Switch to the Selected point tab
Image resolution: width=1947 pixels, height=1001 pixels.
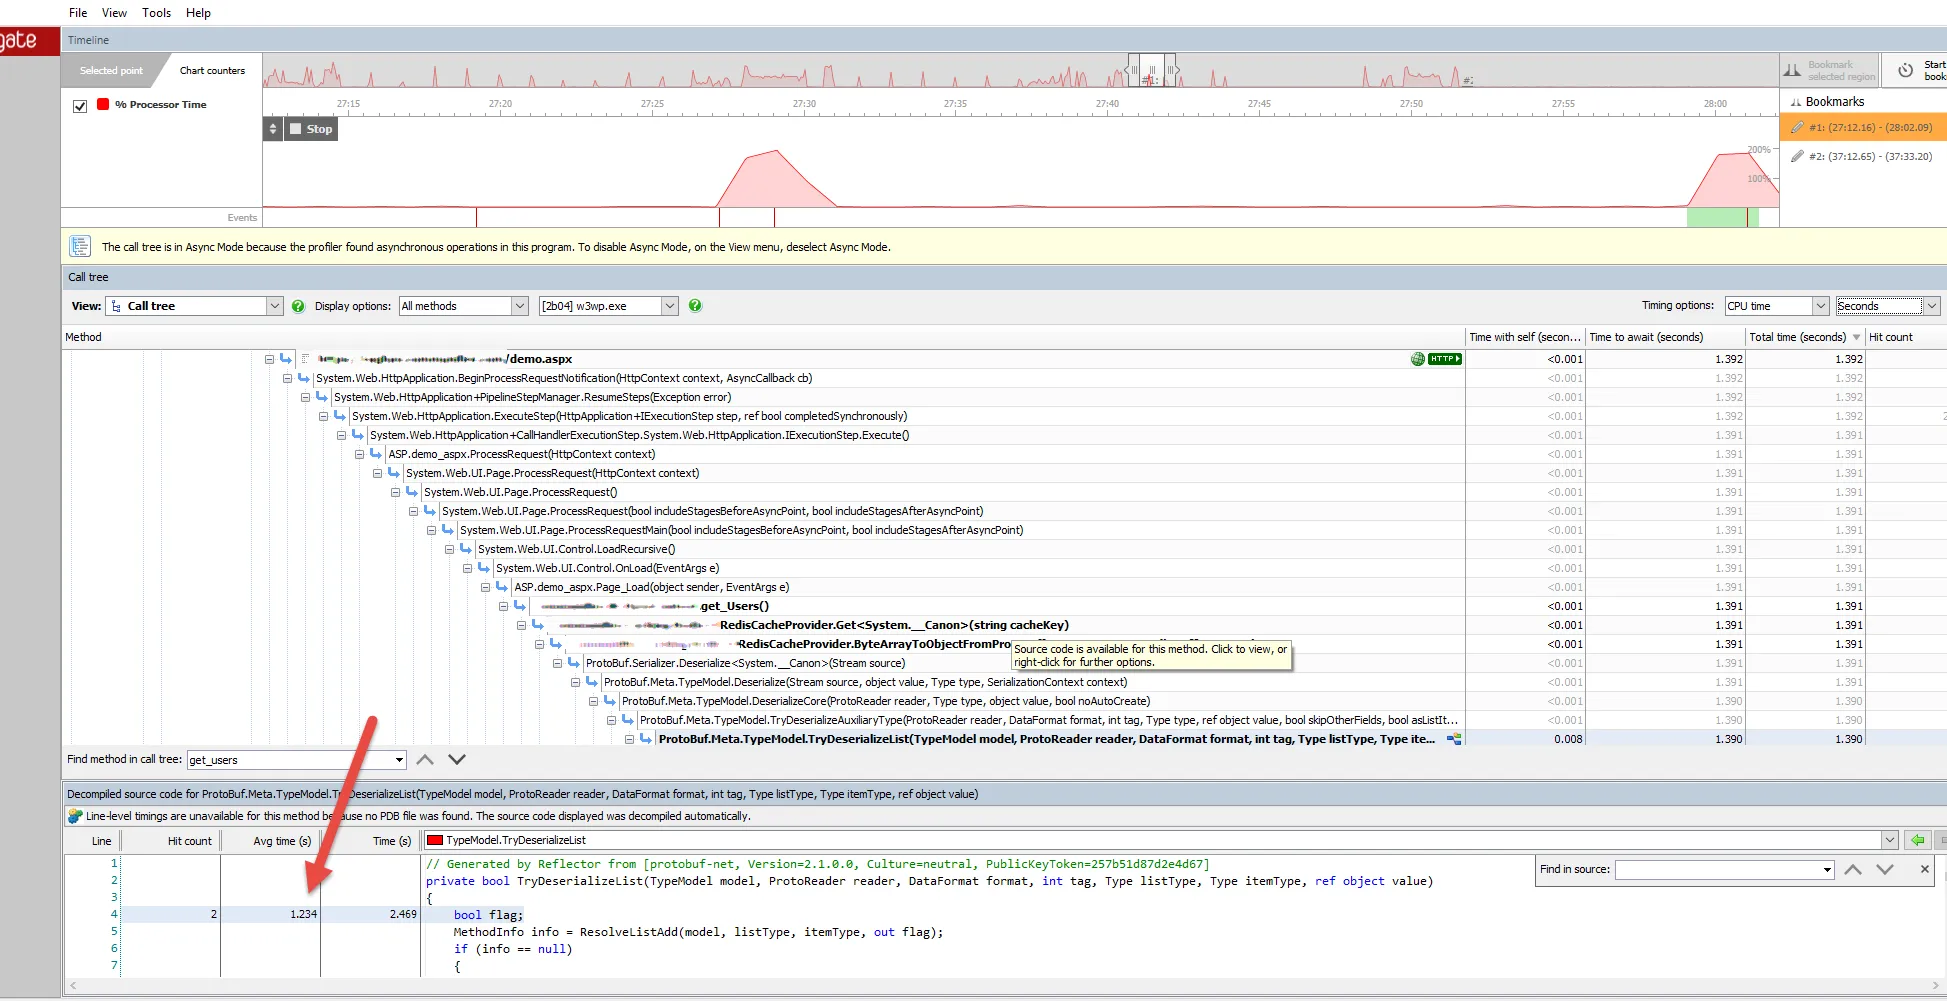[111, 71]
